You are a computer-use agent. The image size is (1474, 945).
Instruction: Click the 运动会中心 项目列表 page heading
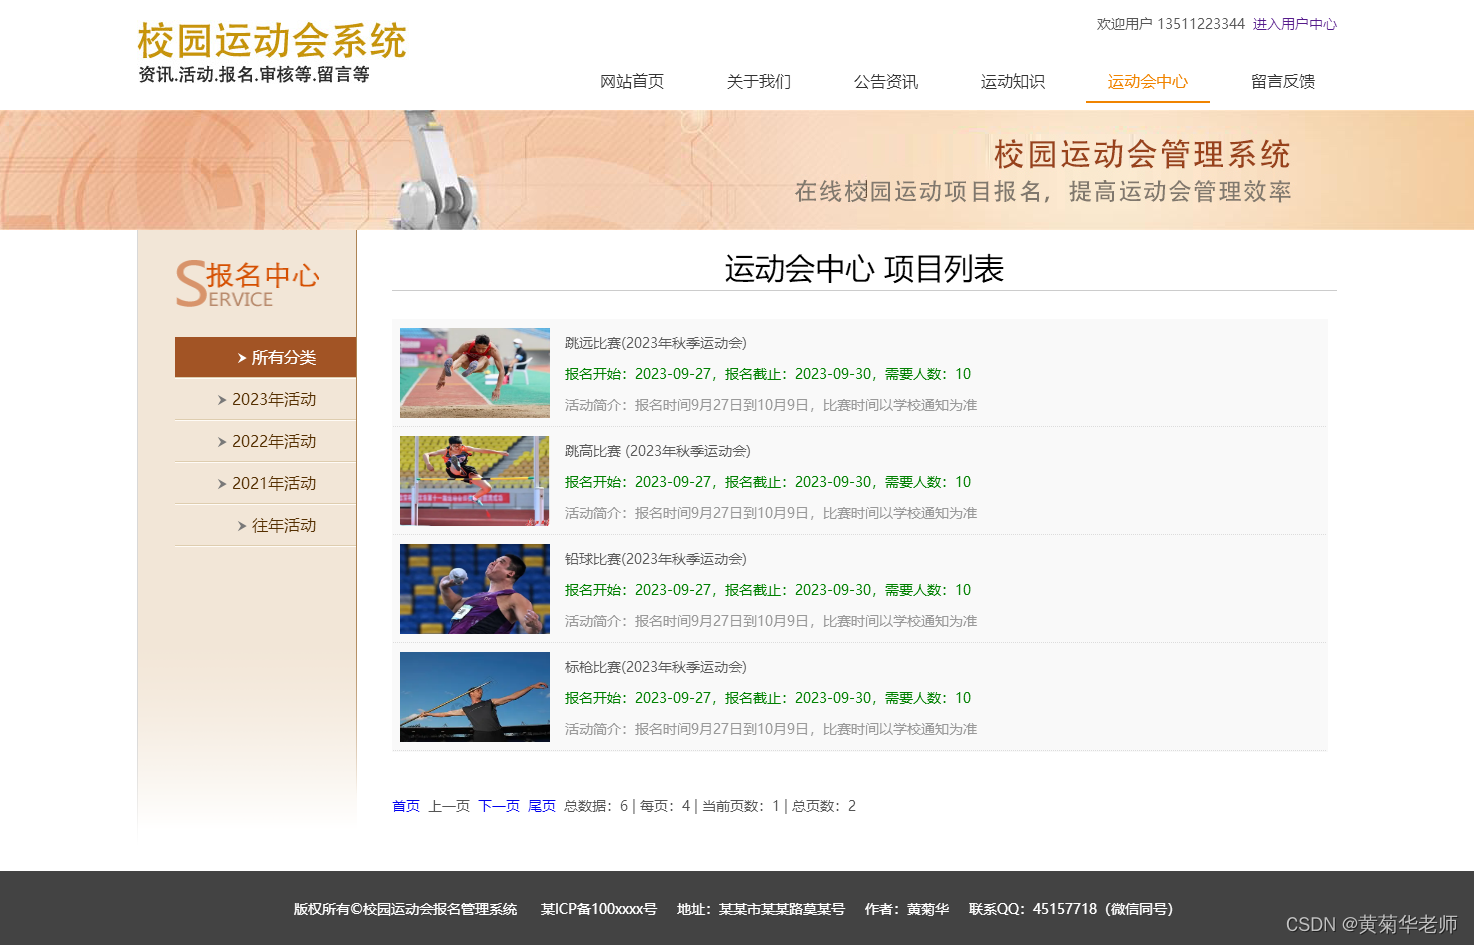[x=864, y=268]
